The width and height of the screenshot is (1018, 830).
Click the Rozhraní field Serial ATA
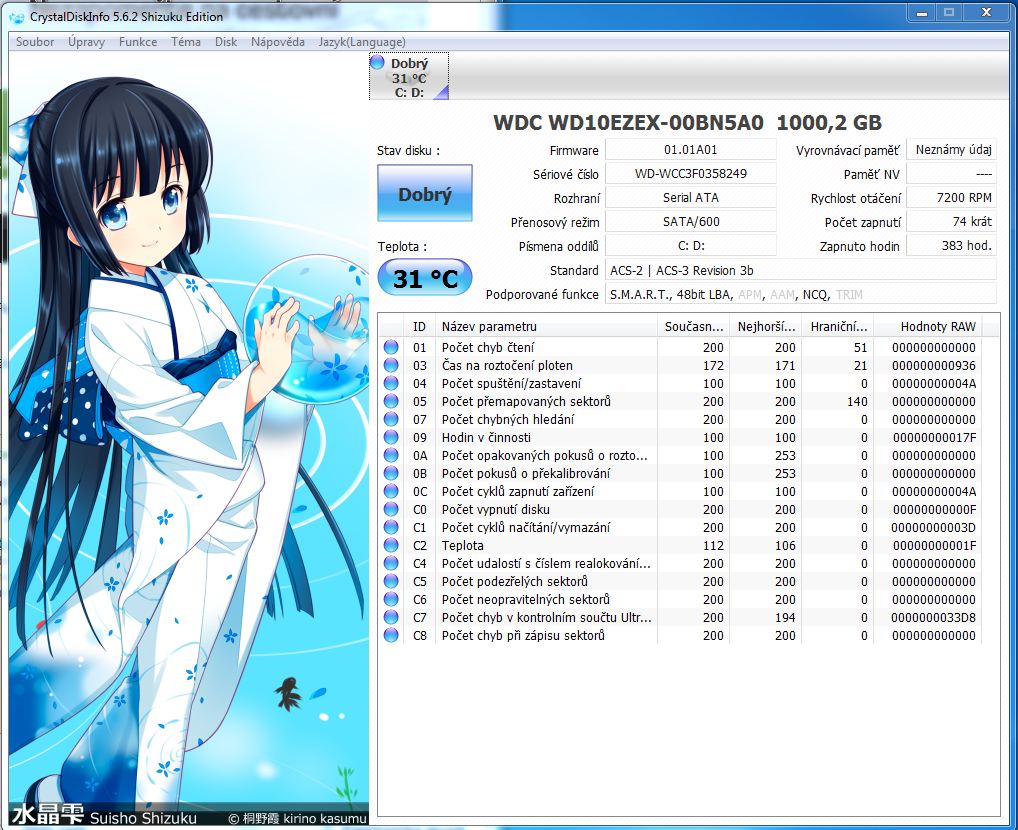[x=690, y=197]
